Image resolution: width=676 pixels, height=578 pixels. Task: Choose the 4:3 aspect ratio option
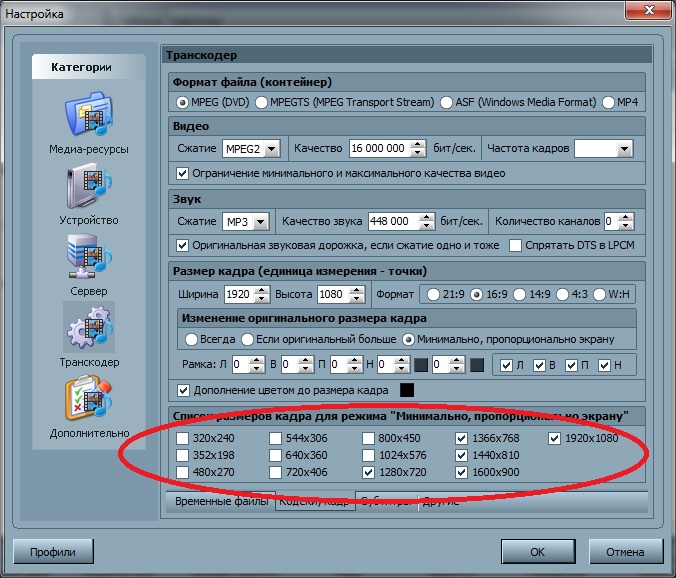click(560, 294)
